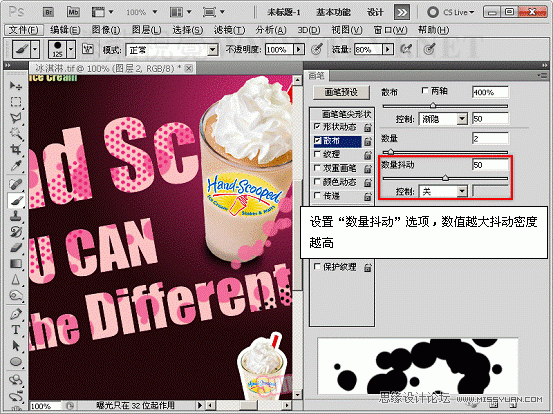Screen dimensions: 553x414
Task: Open the 滤镜(T) menu
Action: 229,30
